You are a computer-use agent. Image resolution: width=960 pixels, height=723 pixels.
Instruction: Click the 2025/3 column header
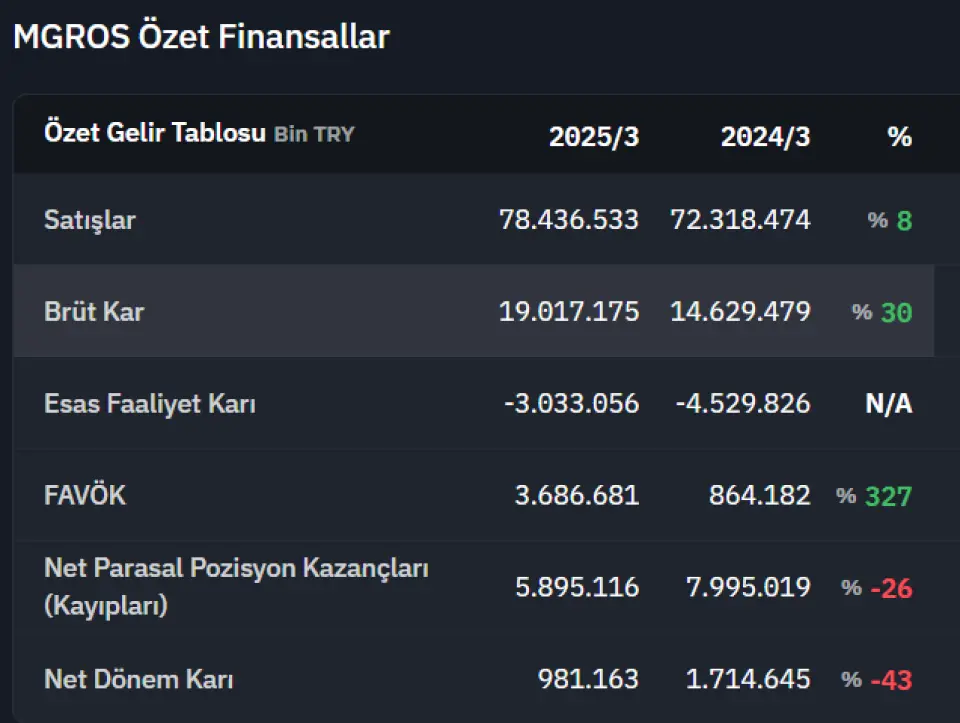pyautogui.click(x=594, y=137)
